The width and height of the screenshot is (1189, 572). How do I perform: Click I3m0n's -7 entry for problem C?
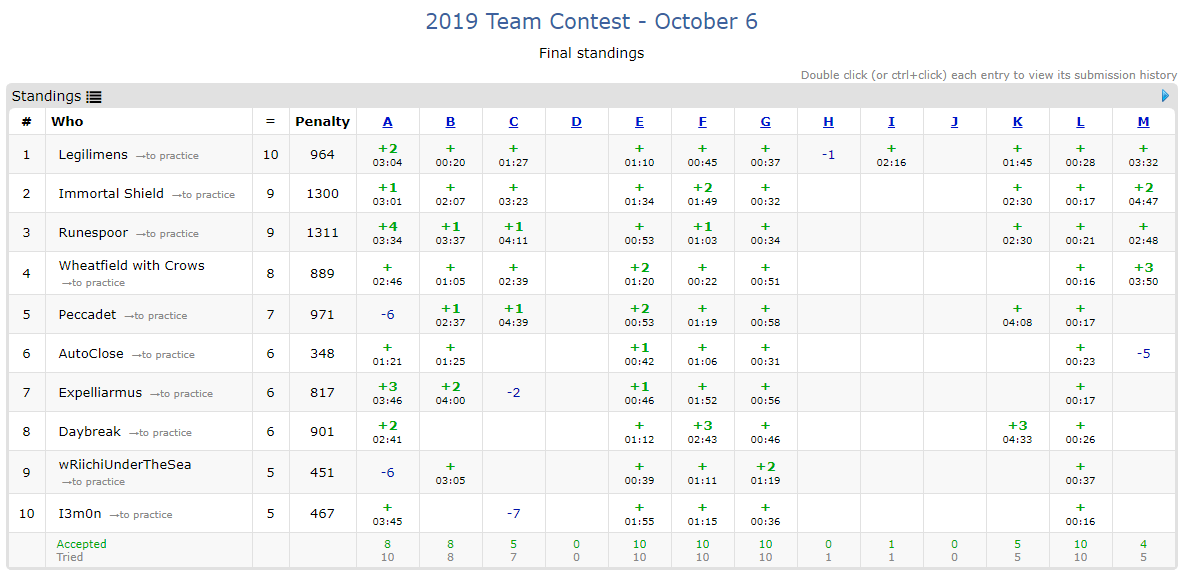click(513, 513)
